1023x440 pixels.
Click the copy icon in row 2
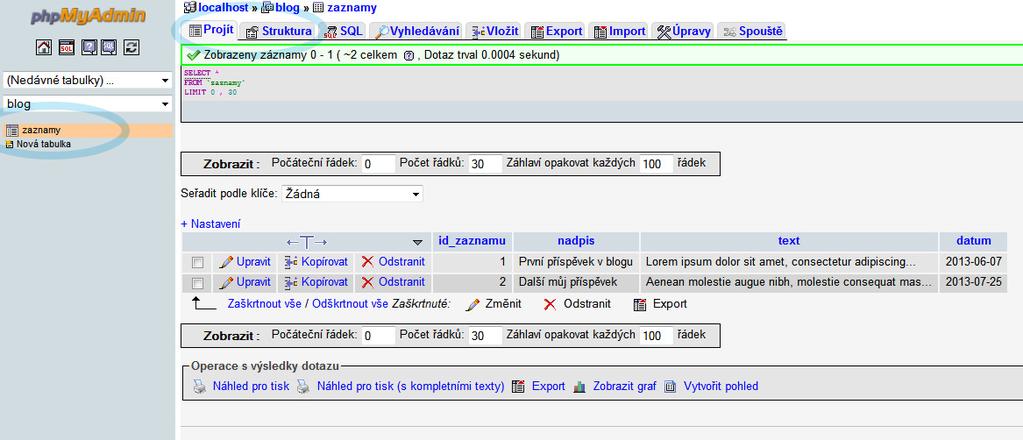(291, 282)
